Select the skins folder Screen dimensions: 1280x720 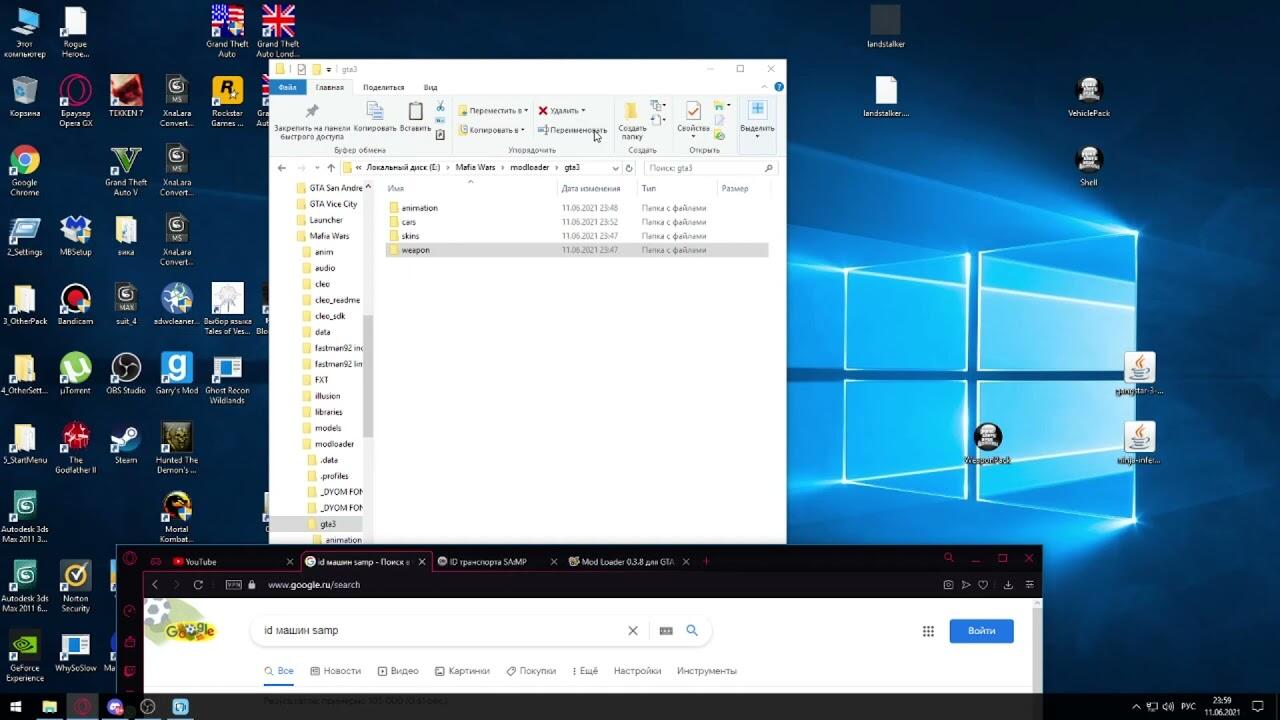[x=410, y=236]
